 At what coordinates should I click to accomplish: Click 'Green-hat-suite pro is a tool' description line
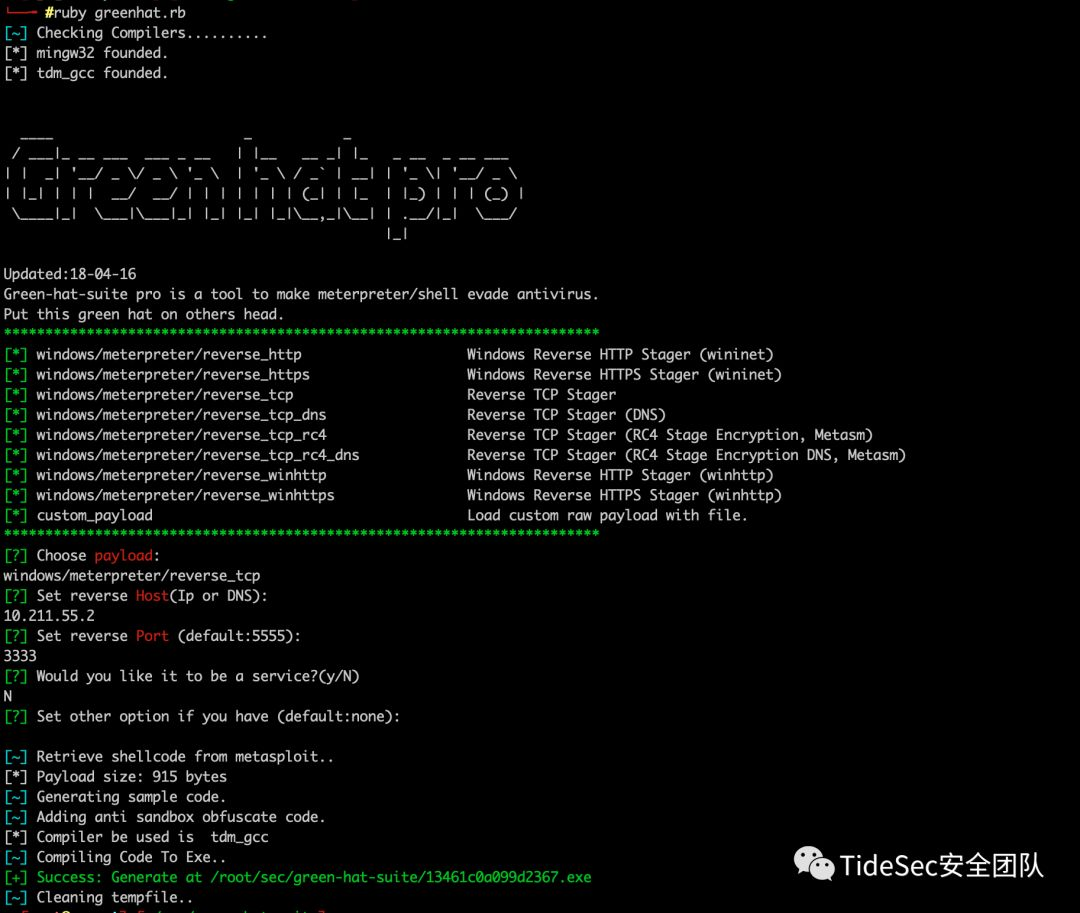[300, 294]
